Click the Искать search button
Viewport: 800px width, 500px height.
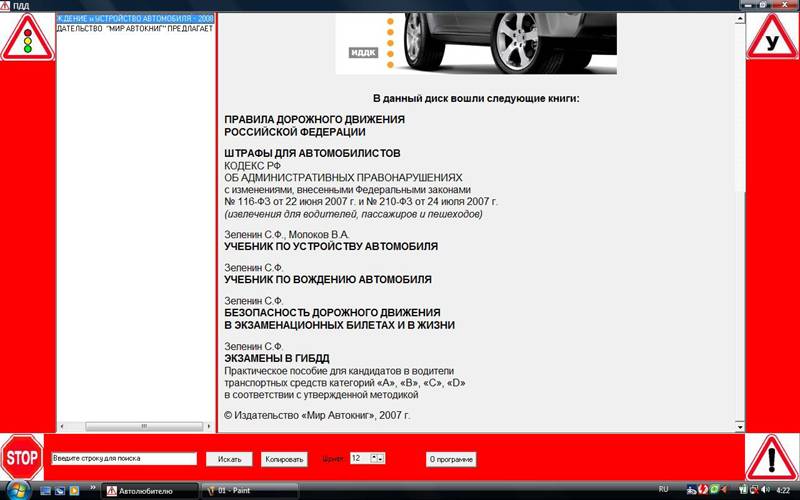click(x=229, y=459)
